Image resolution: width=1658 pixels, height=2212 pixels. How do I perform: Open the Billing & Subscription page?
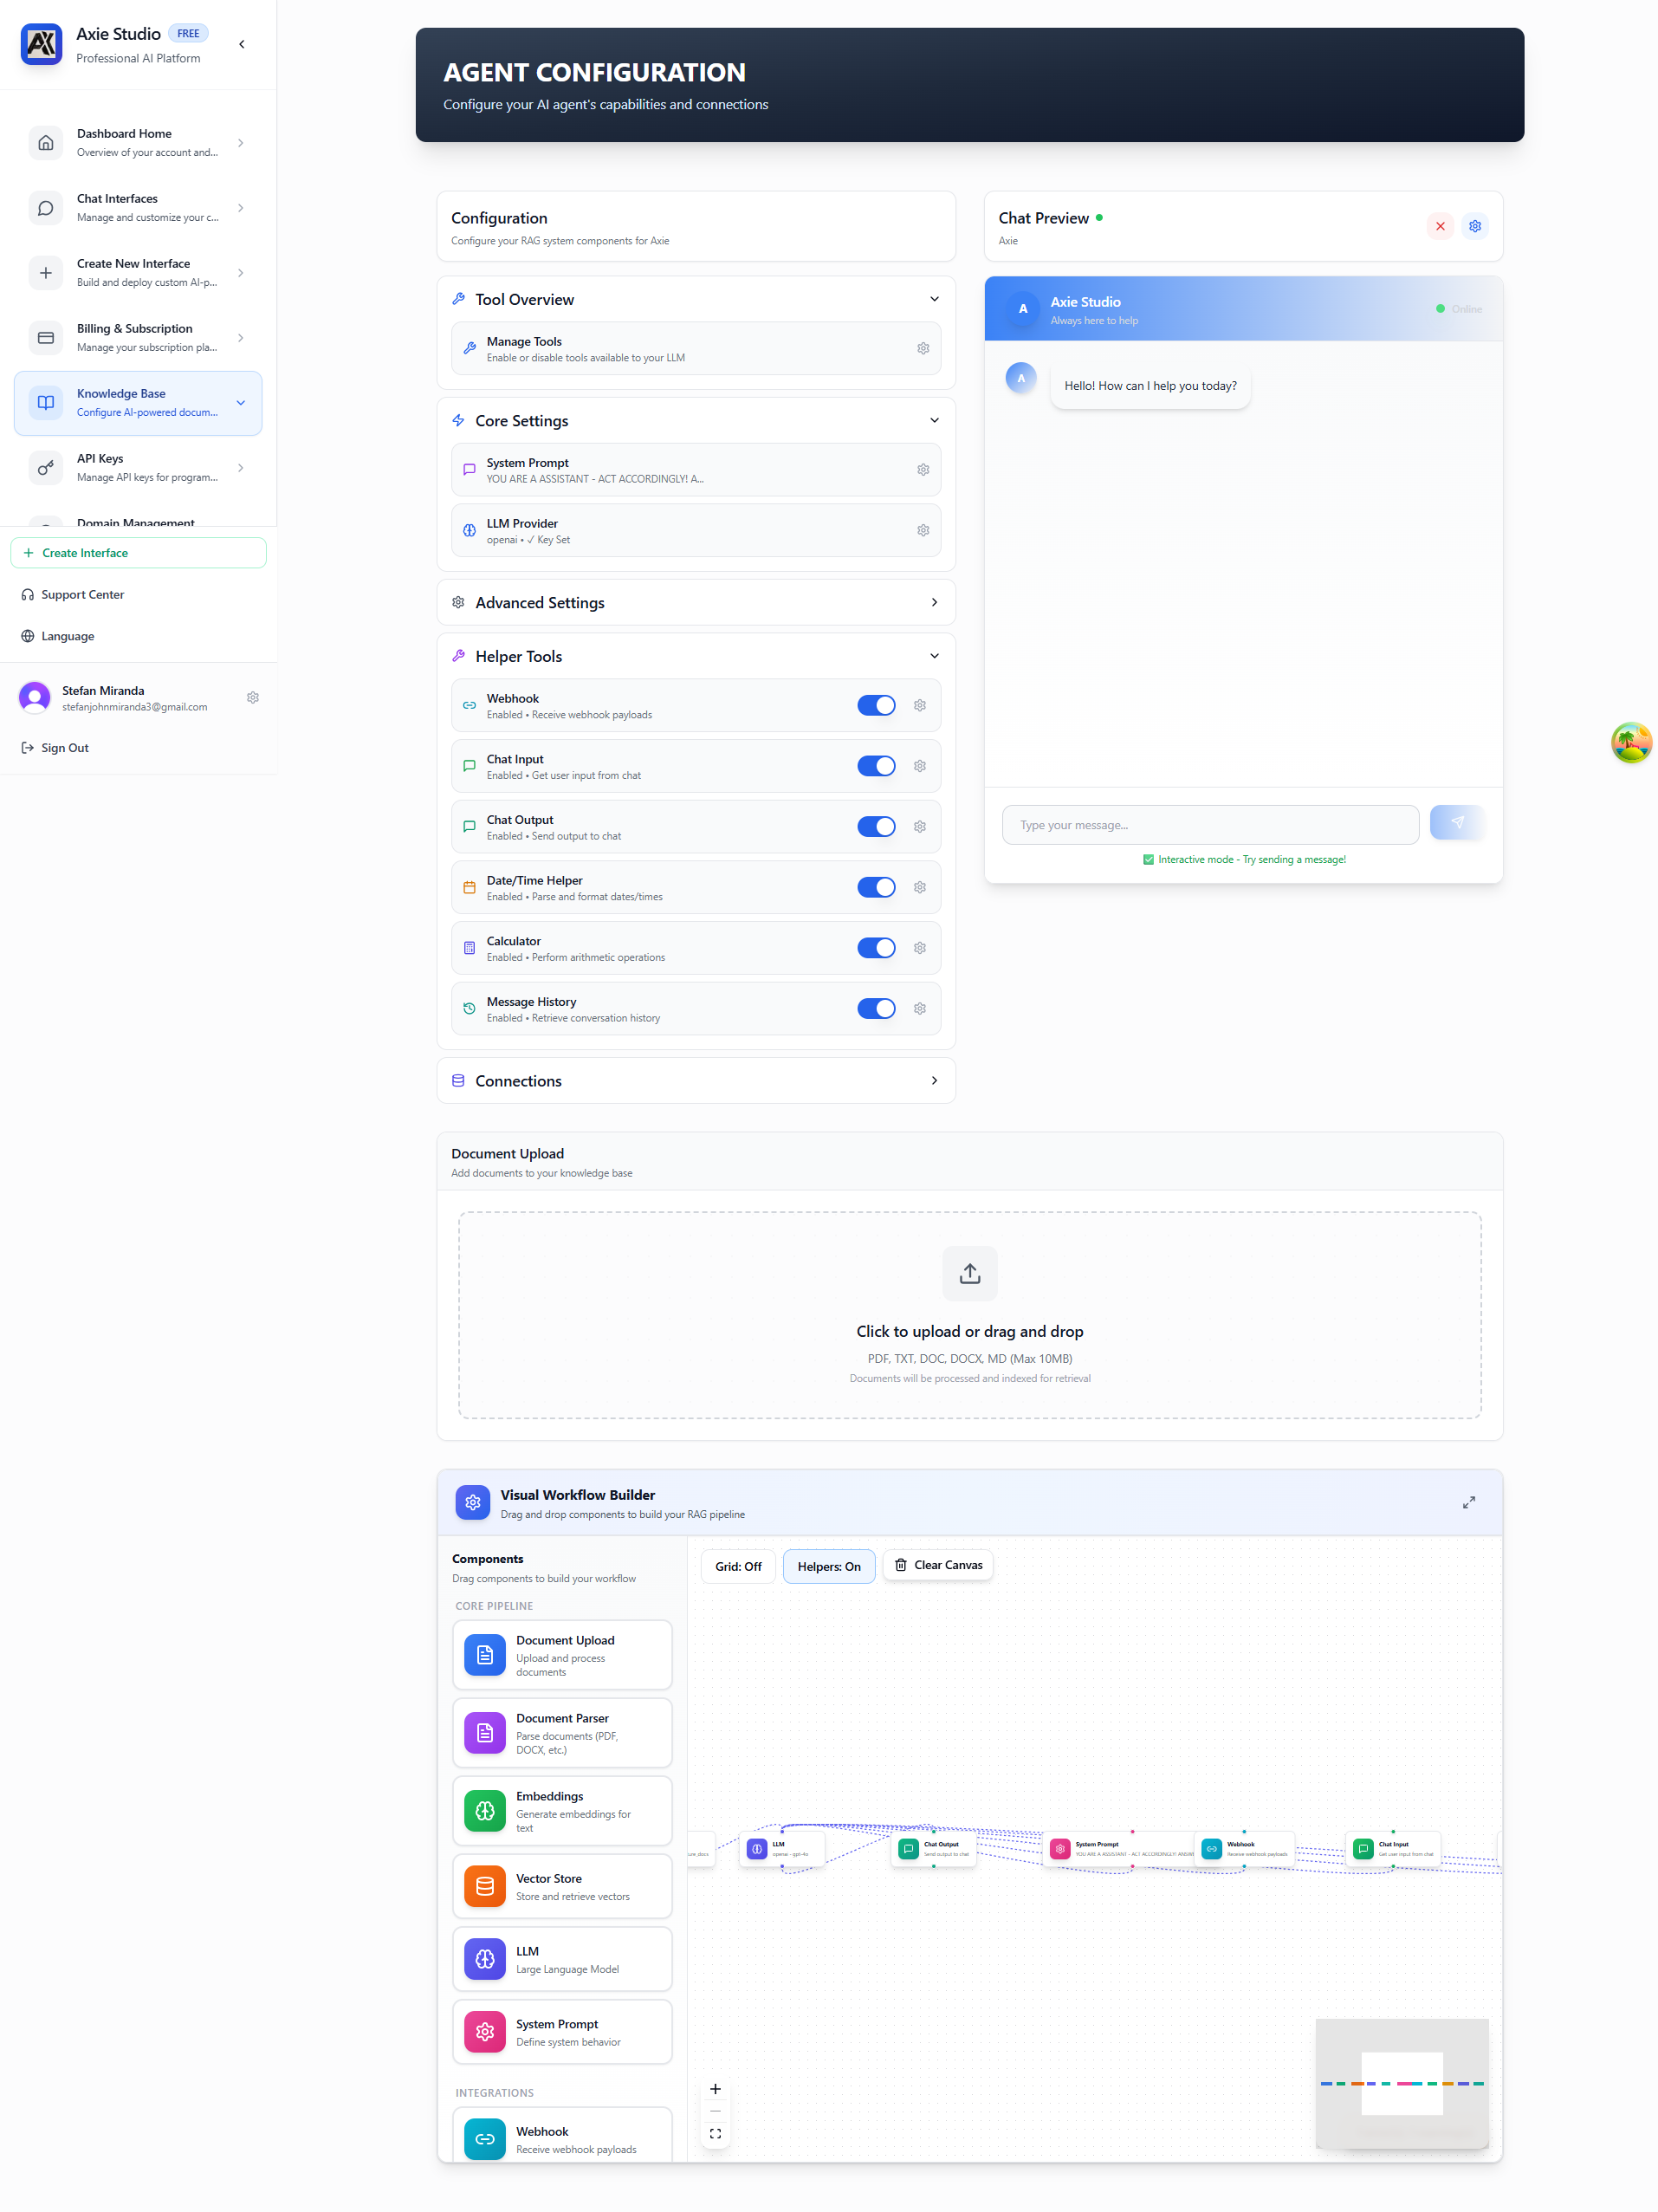coord(138,337)
